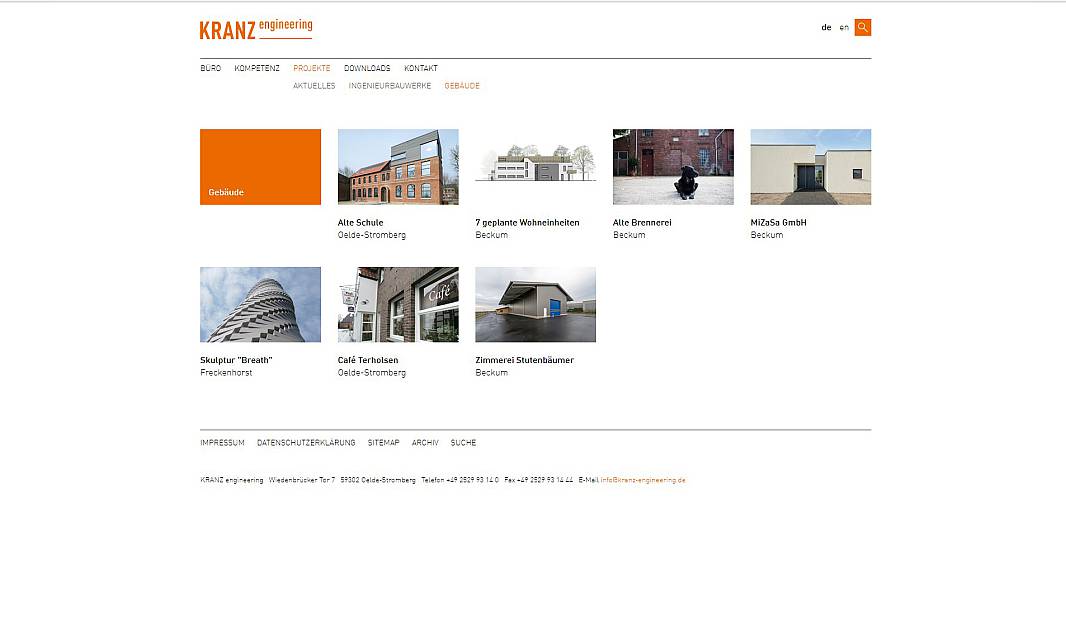Open the KONTAKT menu
The height and width of the screenshot is (635, 1066).
(x=421, y=68)
